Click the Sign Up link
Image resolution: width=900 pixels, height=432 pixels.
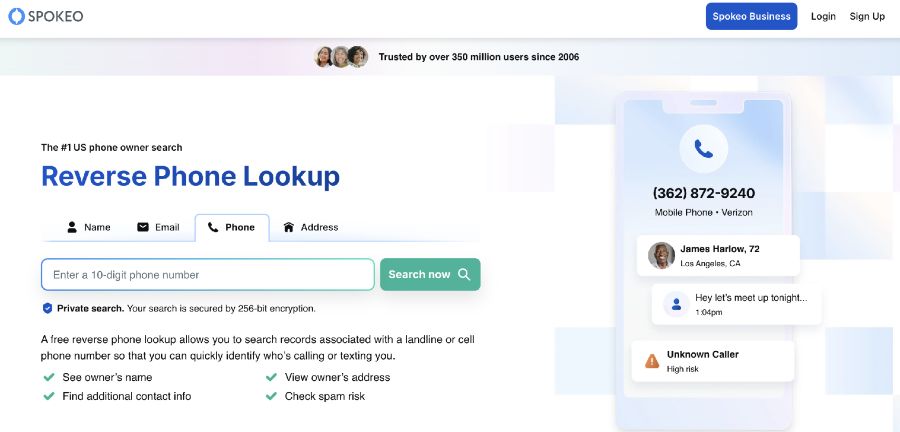(x=867, y=17)
